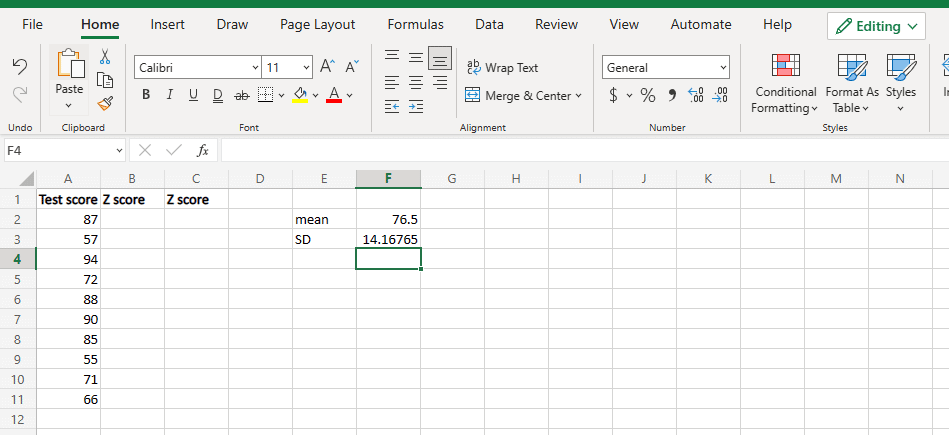Toggle Underline formatting
This screenshot has width=949, height=435.
pyautogui.click(x=194, y=95)
